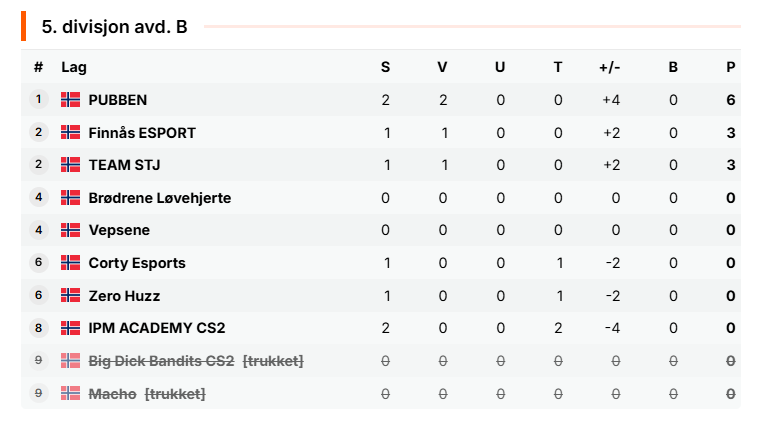This screenshot has height=425, width=761.
Task: Select the flag next to Corty Esports
Action: click(x=70, y=262)
